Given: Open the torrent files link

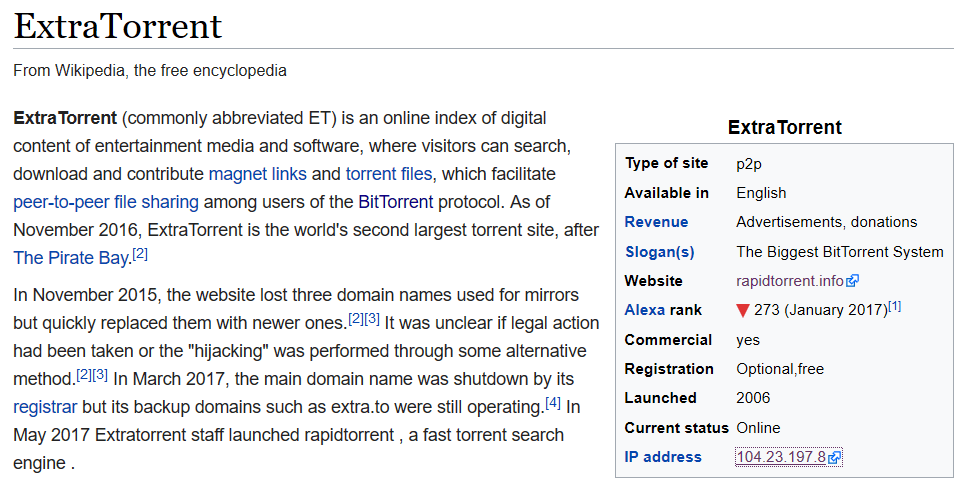Looking at the screenshot, I should coord(389,174).
